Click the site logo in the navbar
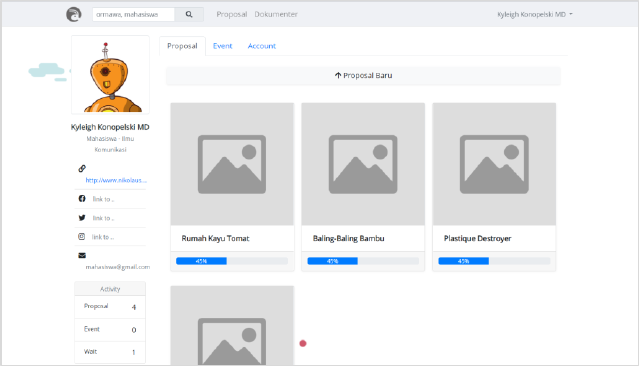This screenshot has width=639, height=366. click(x=74, y=14)
